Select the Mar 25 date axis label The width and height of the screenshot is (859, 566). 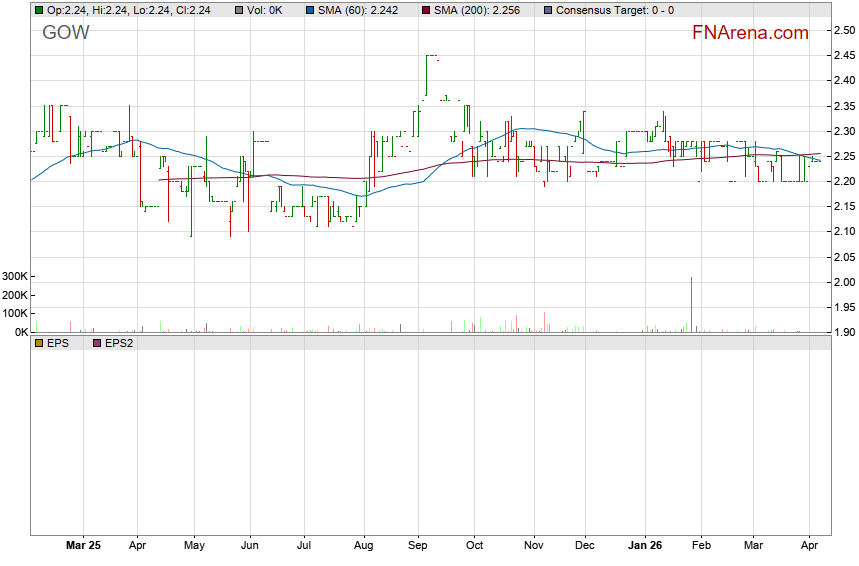click(x=83, y=545)
